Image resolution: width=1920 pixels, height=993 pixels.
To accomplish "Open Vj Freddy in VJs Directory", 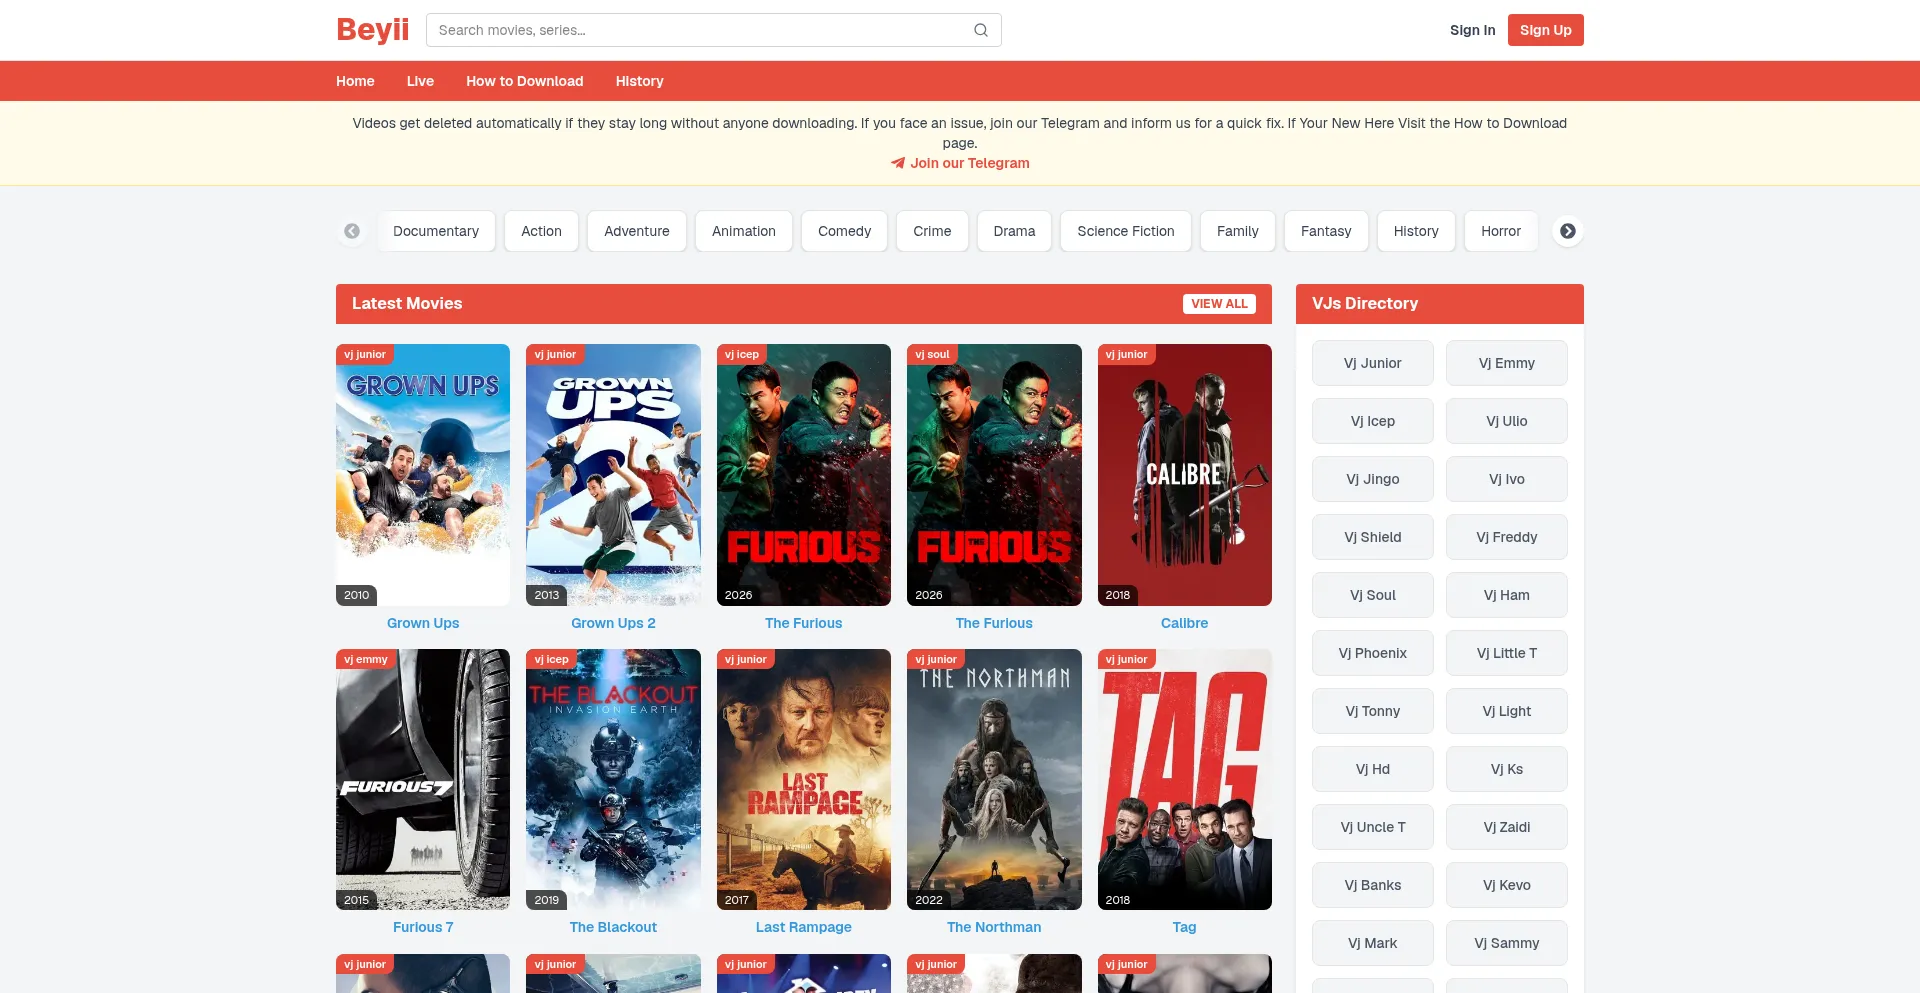I will 1507,537.
